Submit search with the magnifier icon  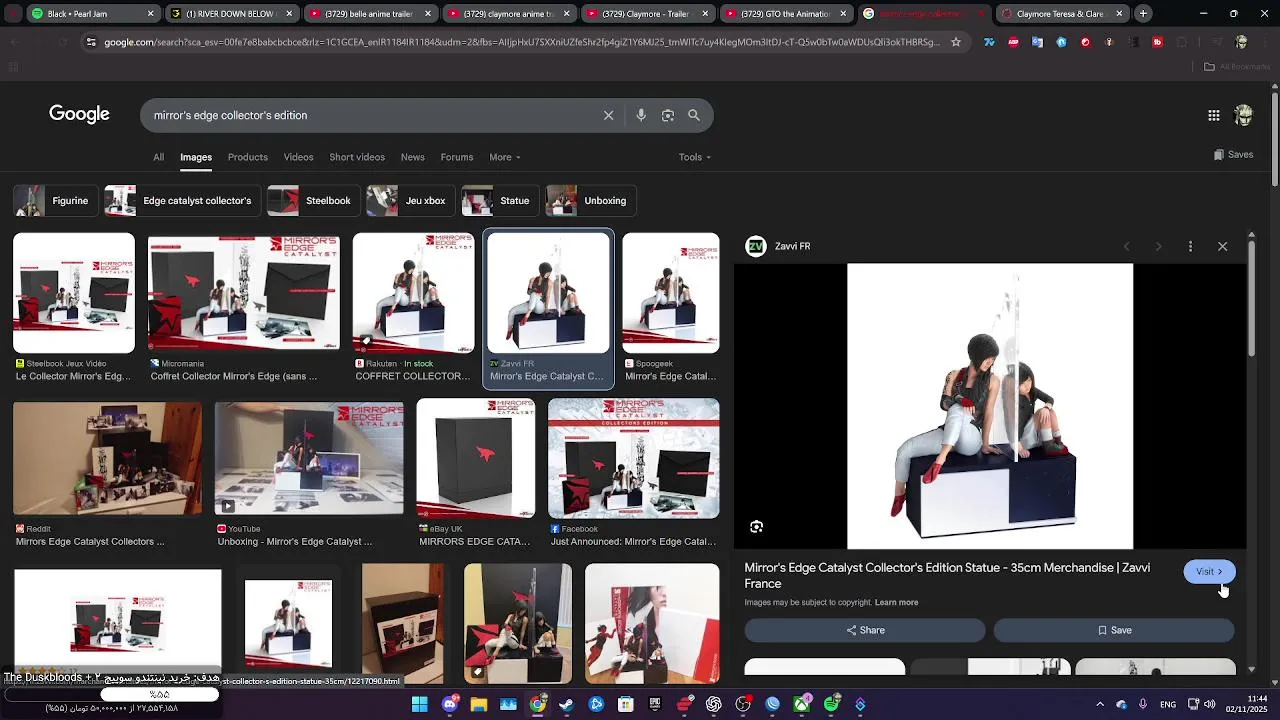694,115
